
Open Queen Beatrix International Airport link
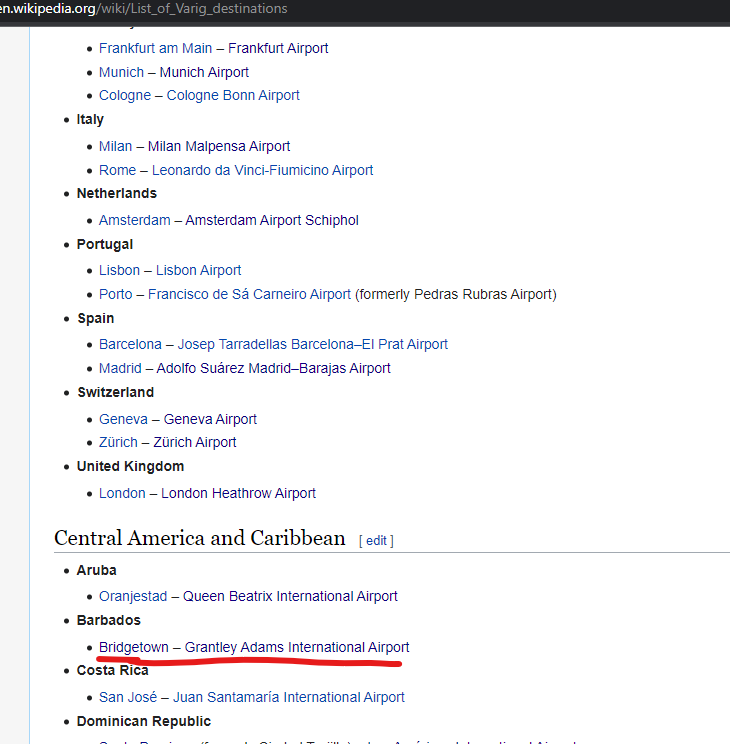click(x=290, y=596)
